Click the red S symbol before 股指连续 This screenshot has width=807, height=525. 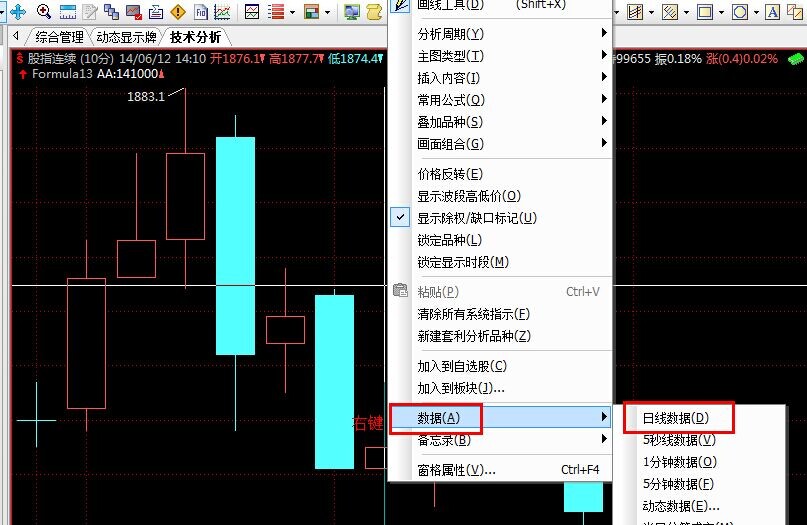[x=20, y=58]
